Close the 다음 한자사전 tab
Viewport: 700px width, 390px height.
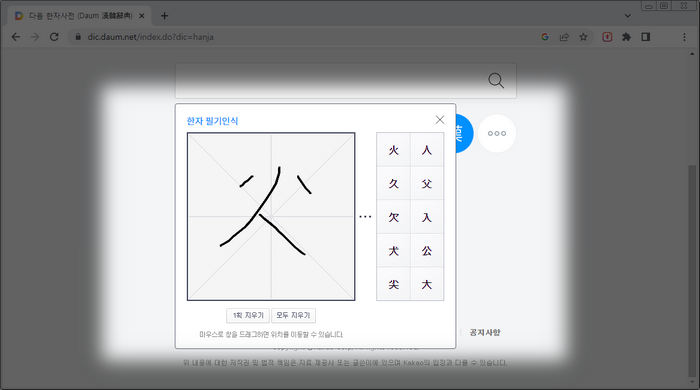(142, 16)
